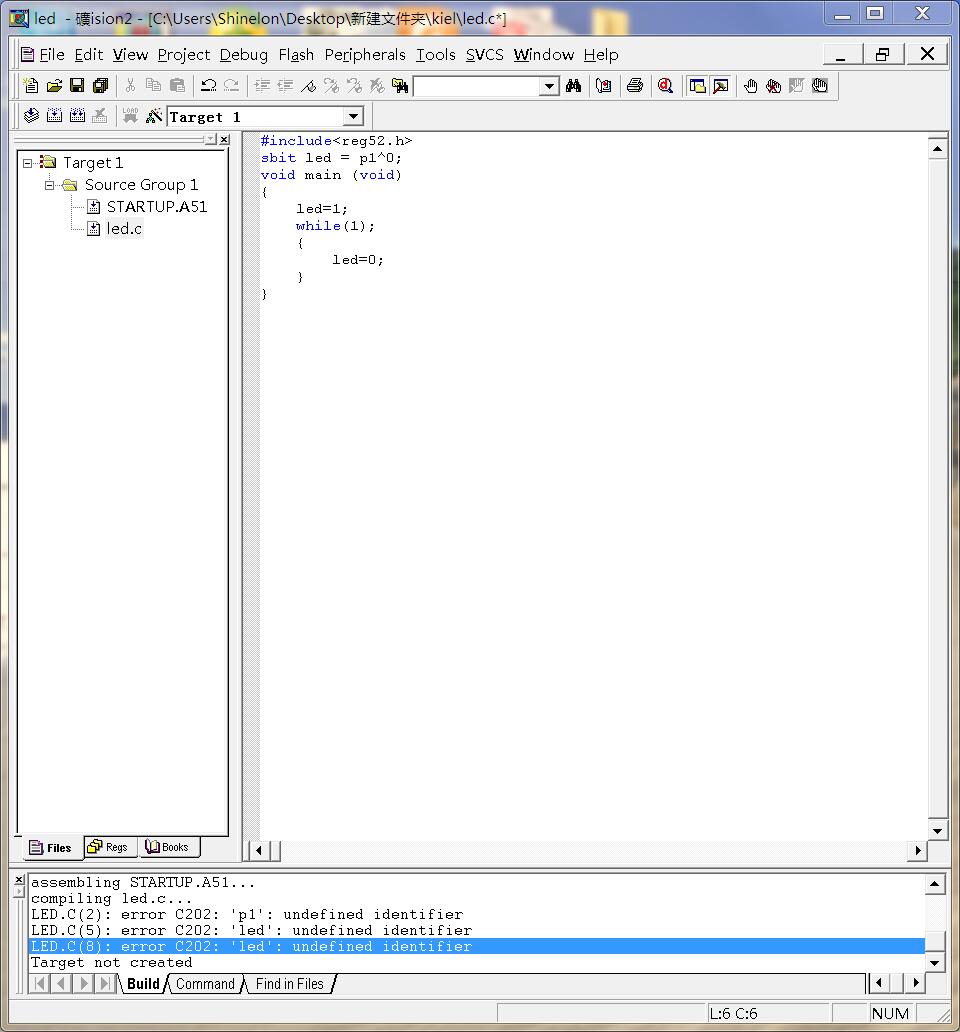This screenshot has width=960, height=1032.
Task: Open the Project menu
Action: 184,55
